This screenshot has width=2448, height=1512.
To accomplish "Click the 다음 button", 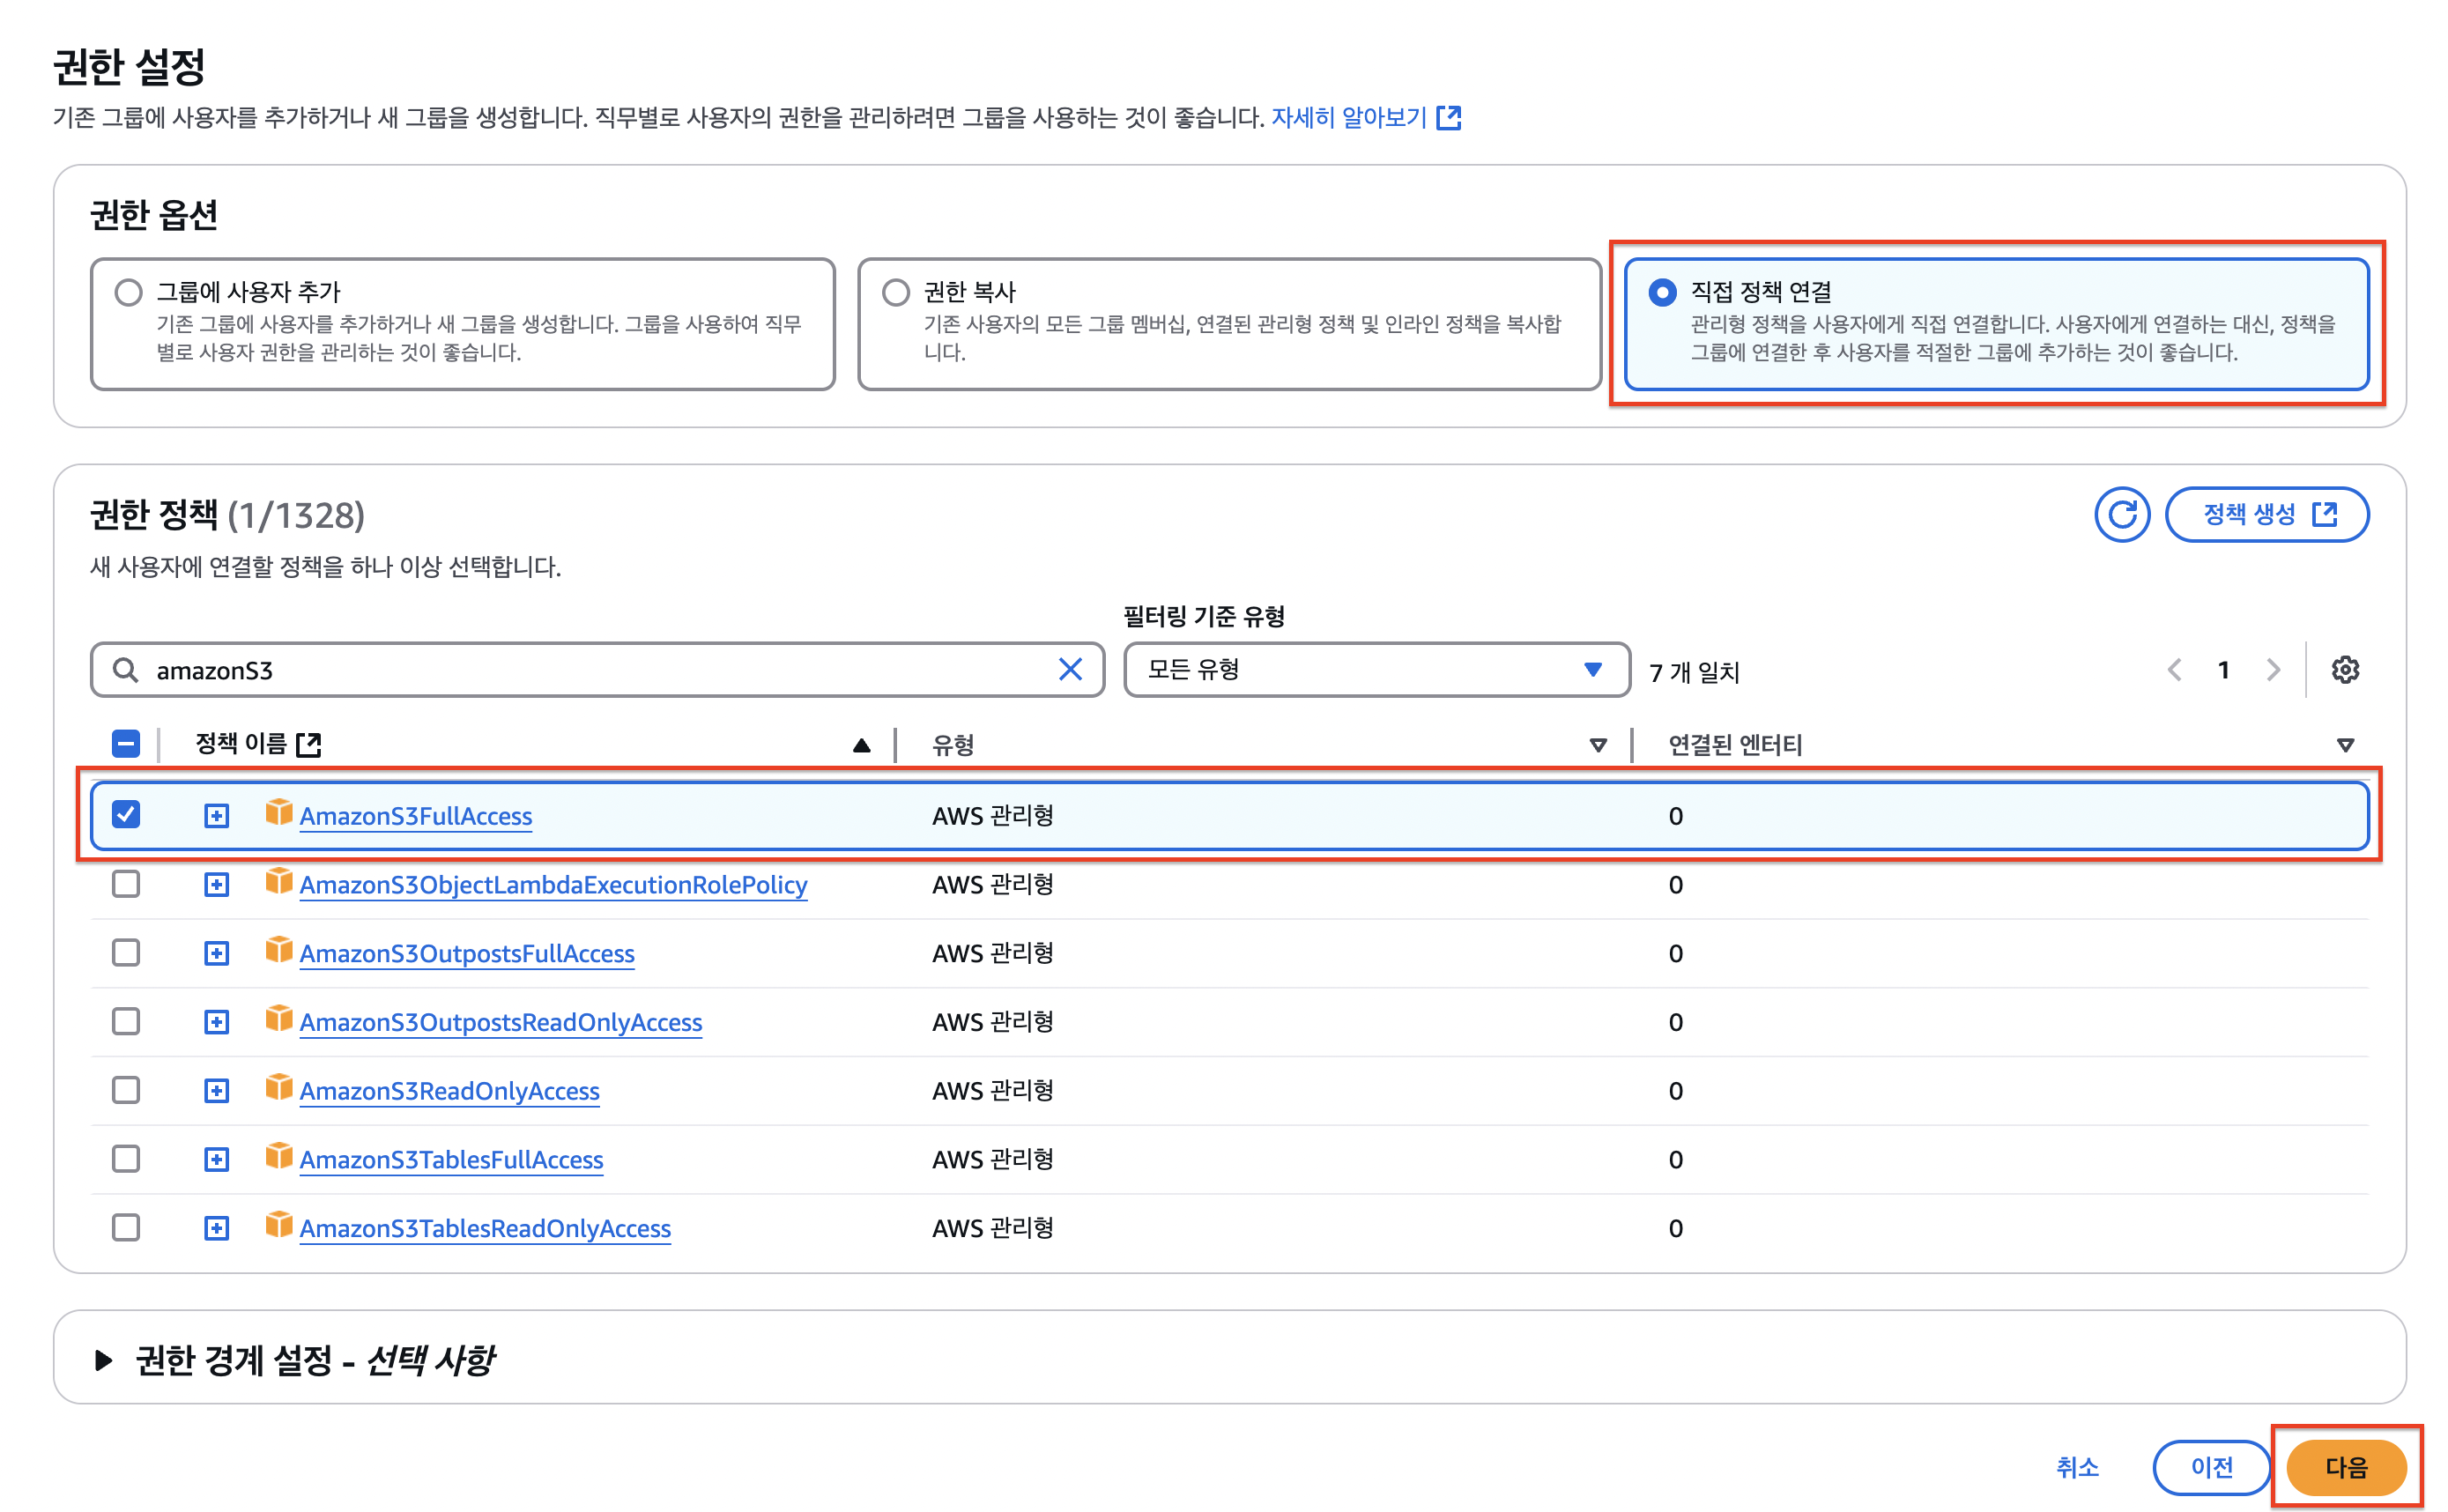I will [2345, 1467].
